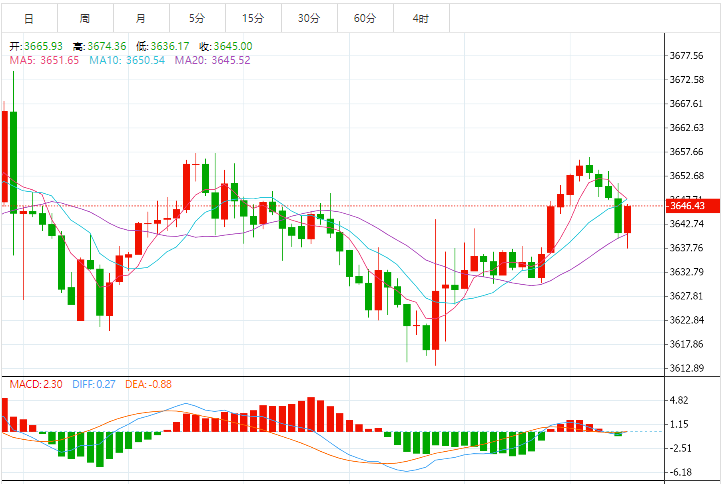Click the latest red candlestick at chart's right edge
The width and height of the screenshot is (722, 484).
point(627,219)
